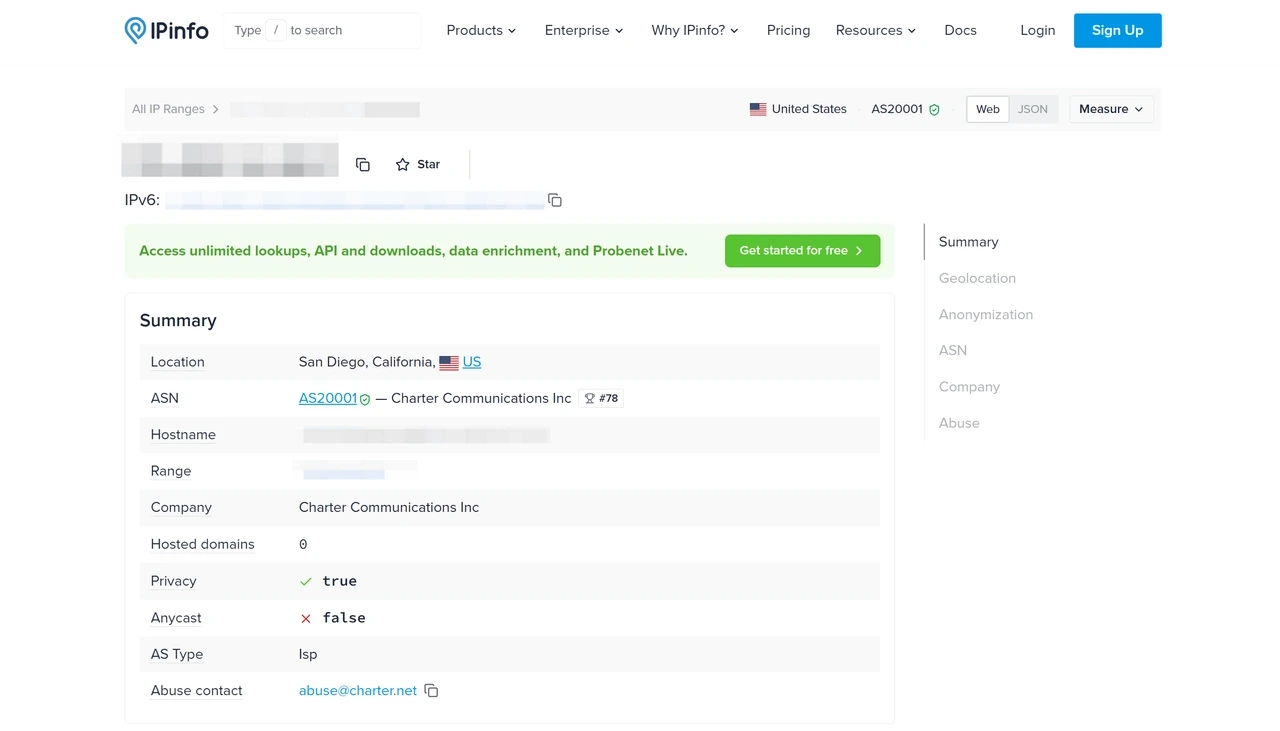The image size is (1280, 731).
Task: Click the abuse@charter.net email link
Action: tap(358, 691)
